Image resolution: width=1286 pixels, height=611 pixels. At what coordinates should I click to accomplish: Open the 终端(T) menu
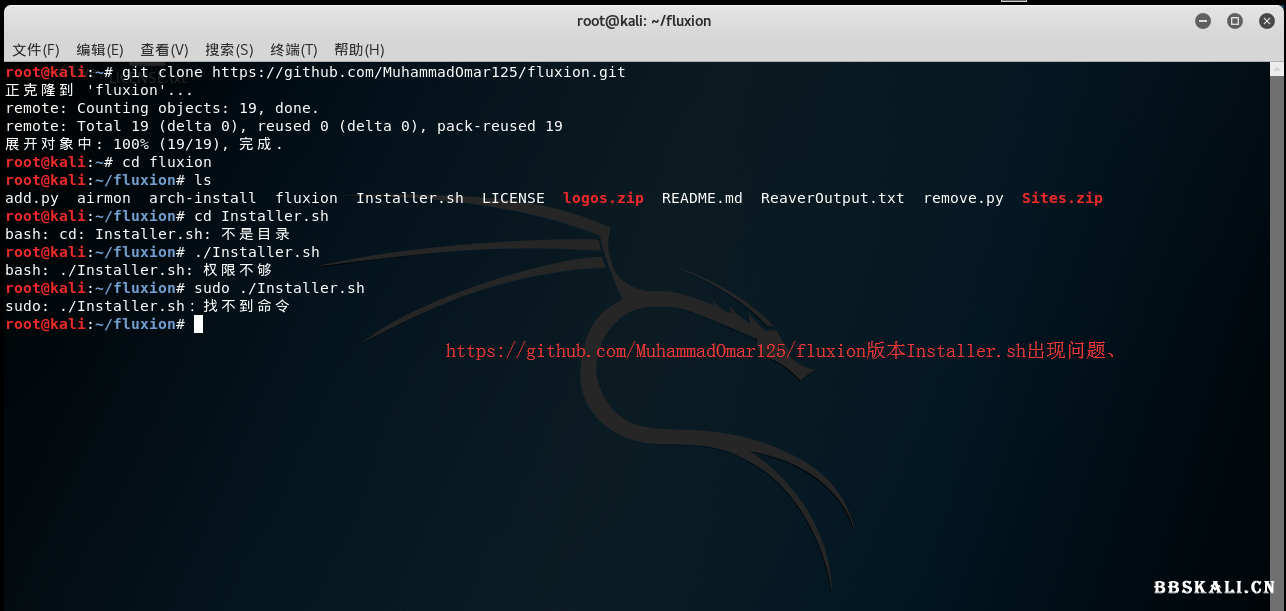(293, 50)
